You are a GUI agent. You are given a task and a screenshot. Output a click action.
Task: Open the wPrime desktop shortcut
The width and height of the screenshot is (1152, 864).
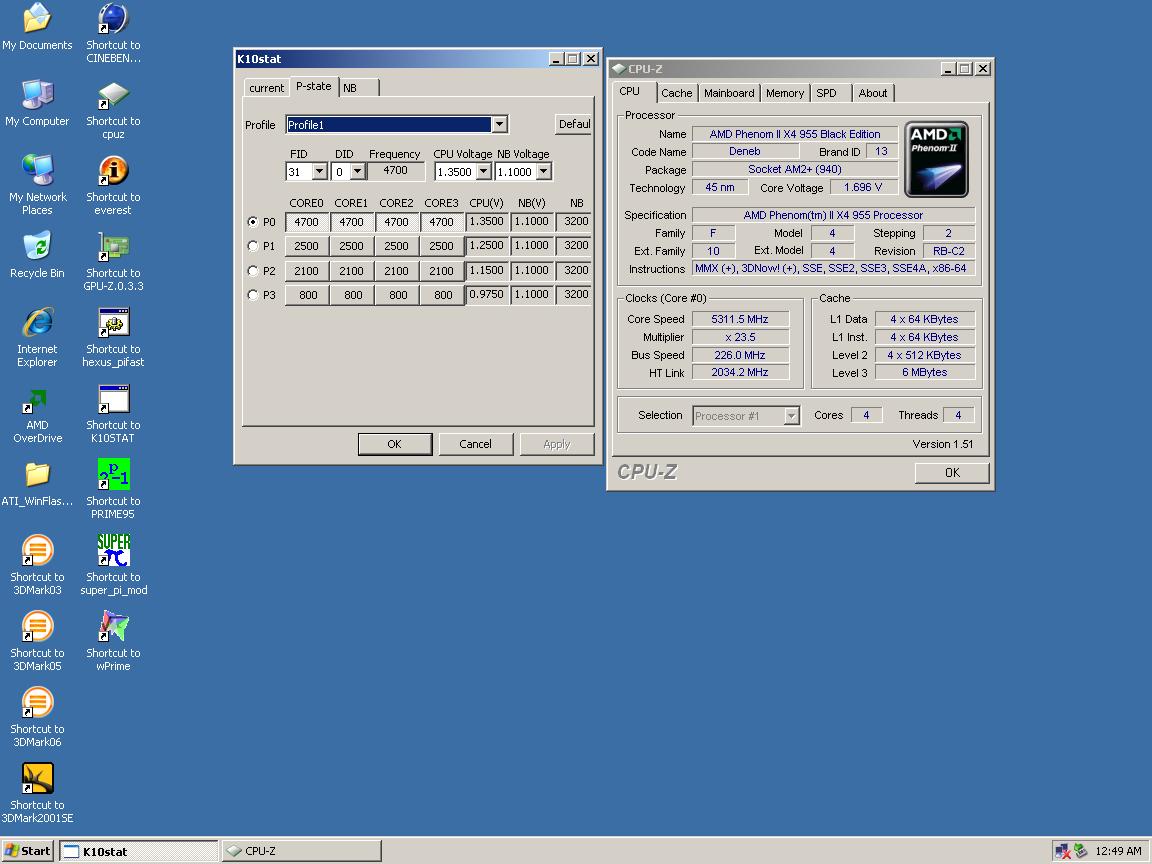[113, 628]
